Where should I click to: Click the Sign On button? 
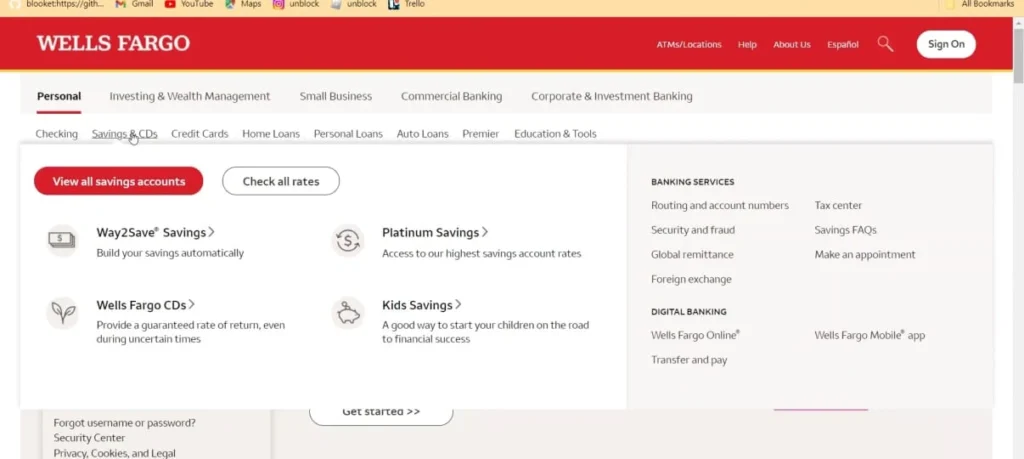[946, 44]
